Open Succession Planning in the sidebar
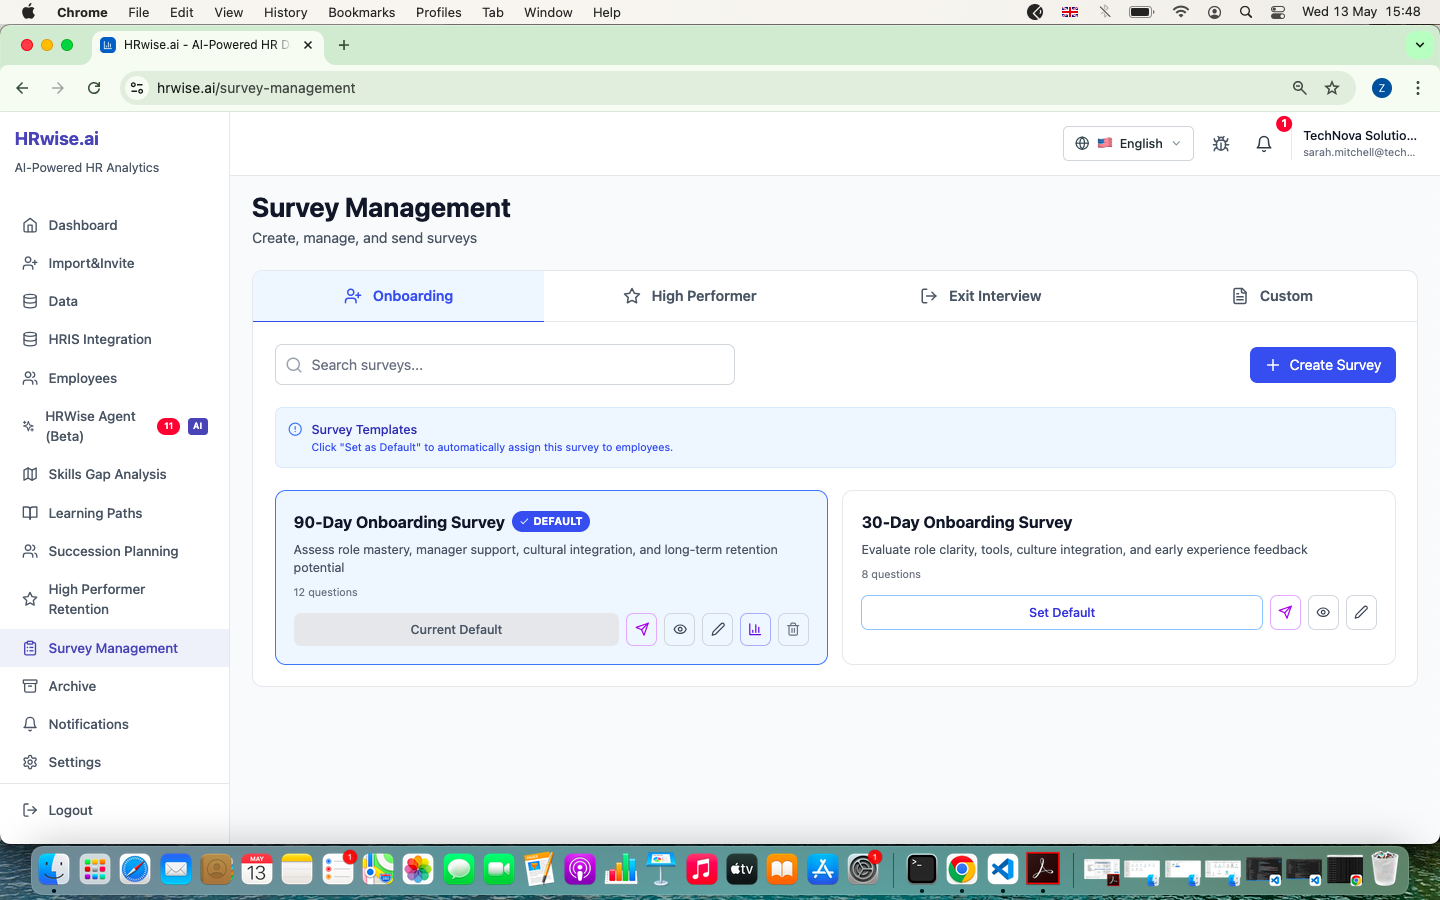The image size is (1440, 900). (x=115, y=551)
